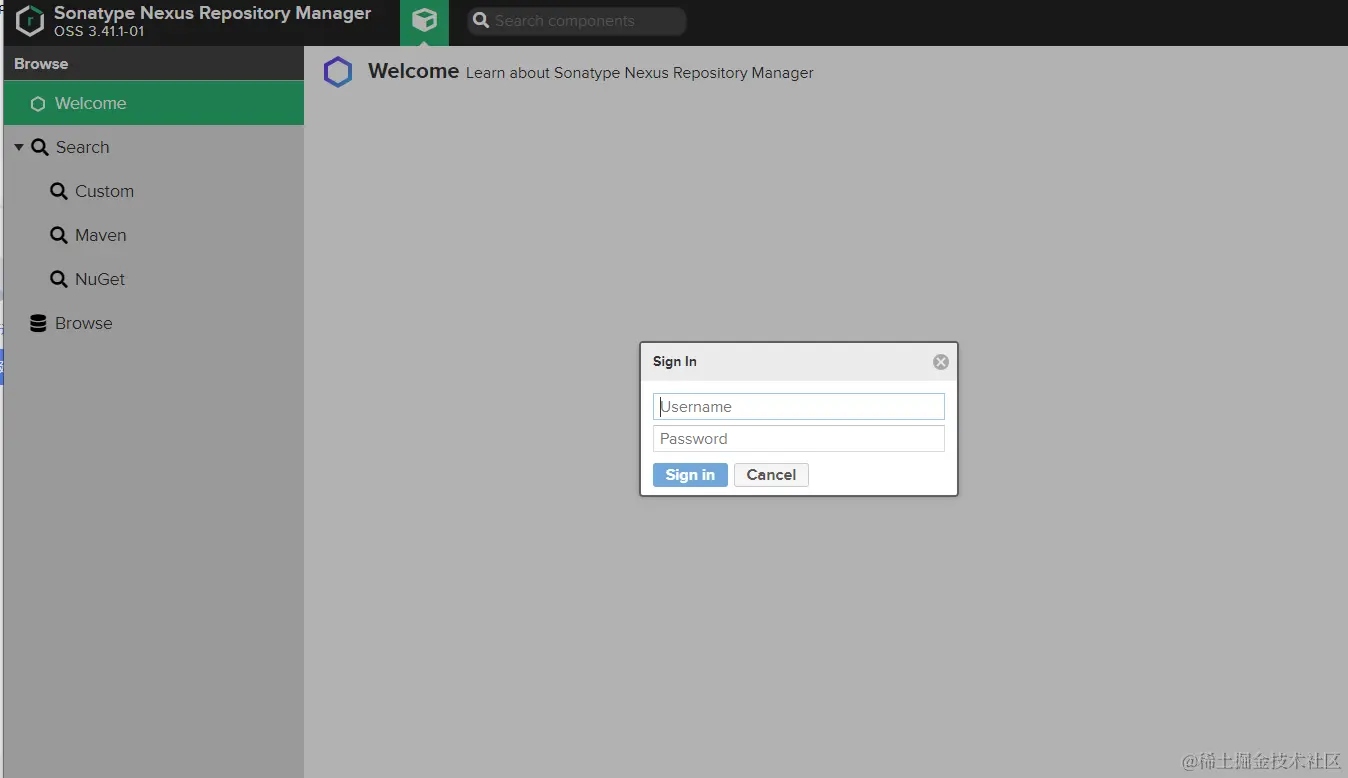Click the magnifier icon beside Custom
Screen dimensions: 1348x778
[59, 191]
